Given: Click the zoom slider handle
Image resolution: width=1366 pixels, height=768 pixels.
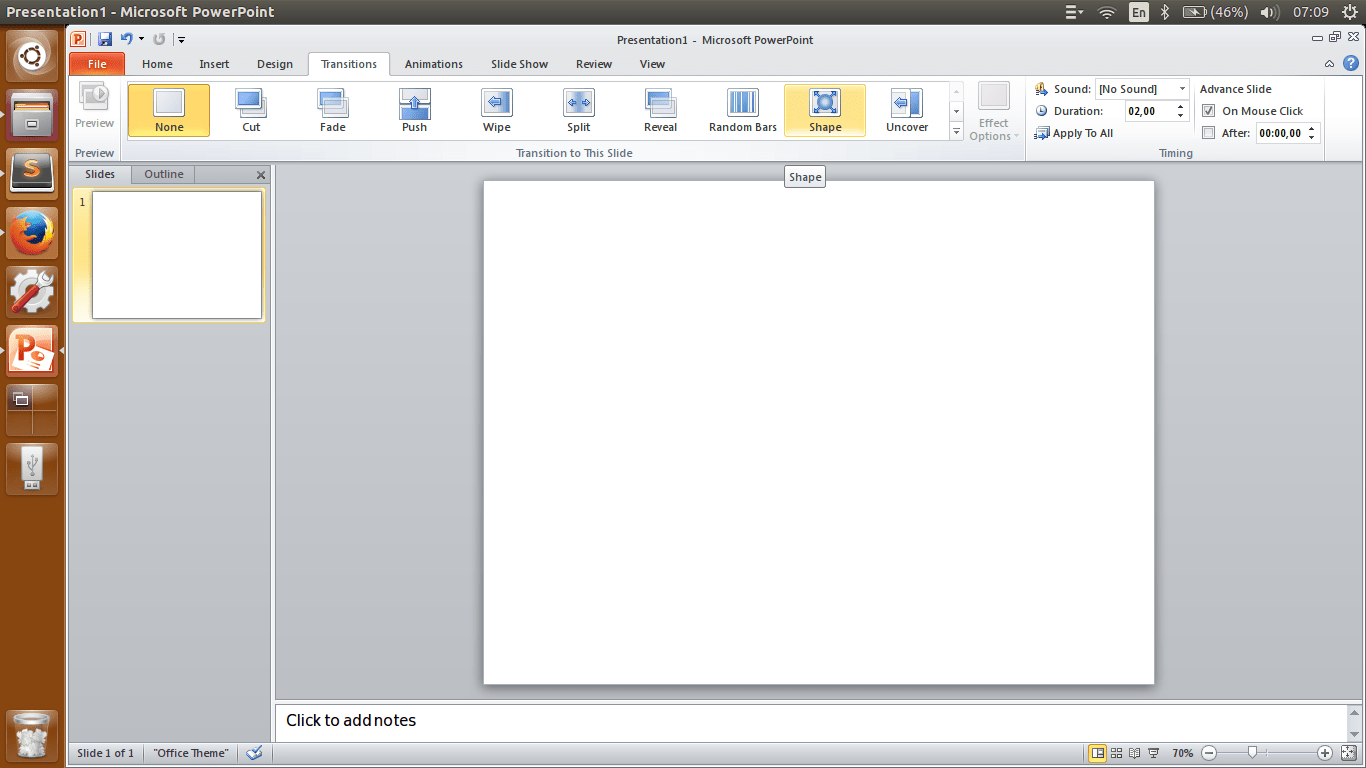Looking at the screenshot, I should pos(1252,753).
